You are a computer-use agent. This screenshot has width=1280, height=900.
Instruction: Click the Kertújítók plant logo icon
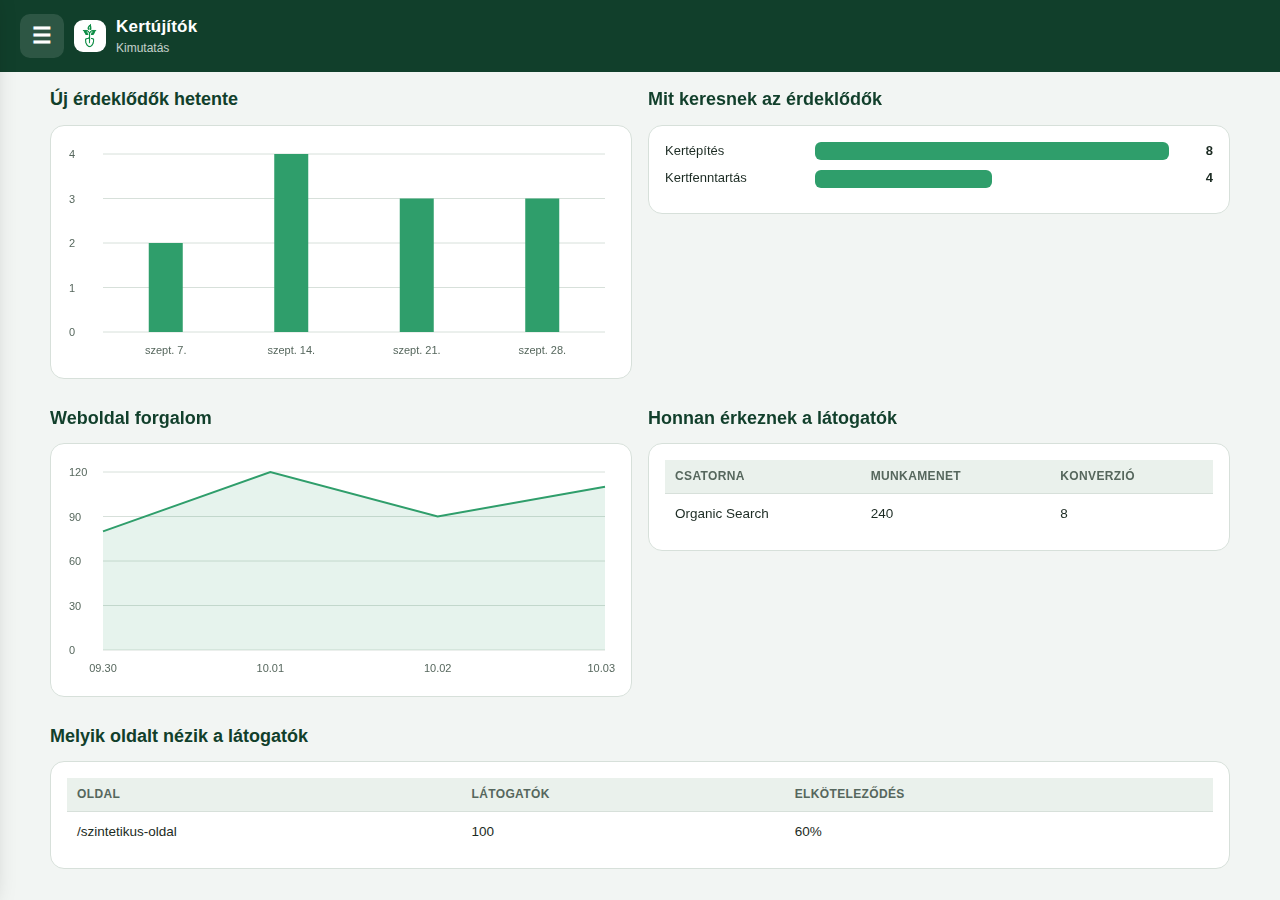tap(90, 36)
